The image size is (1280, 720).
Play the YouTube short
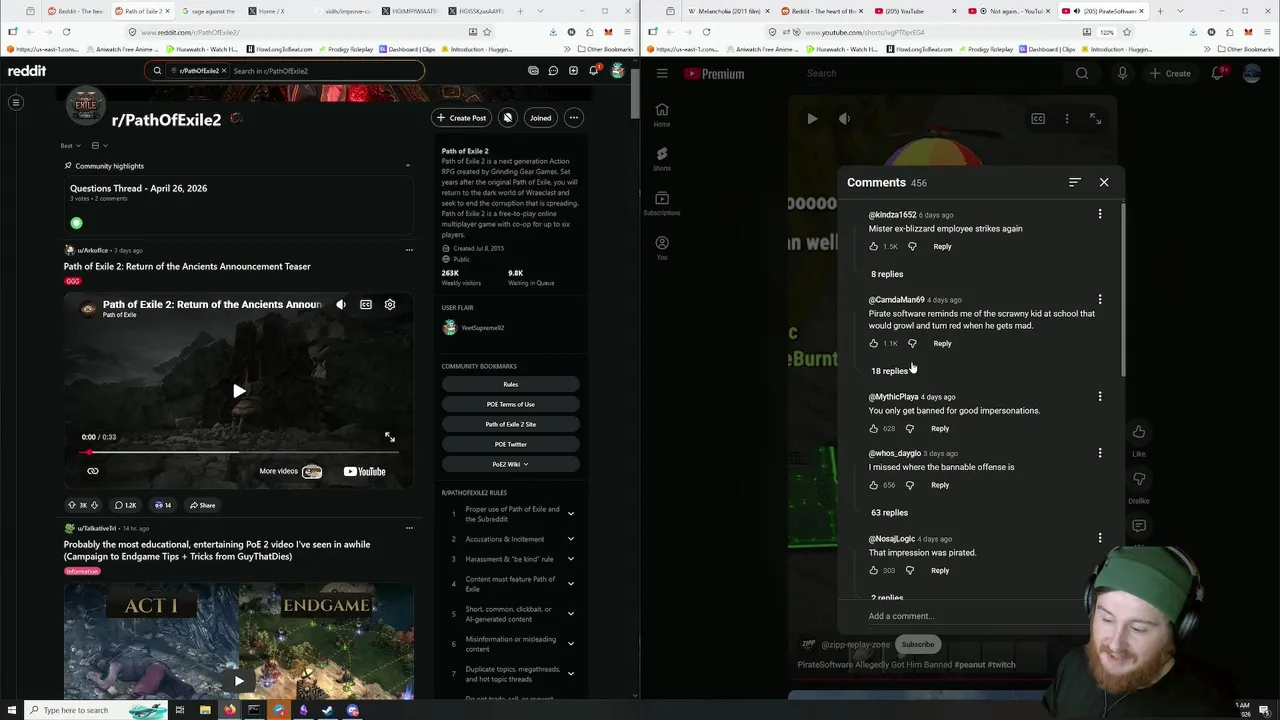point(812,118)
